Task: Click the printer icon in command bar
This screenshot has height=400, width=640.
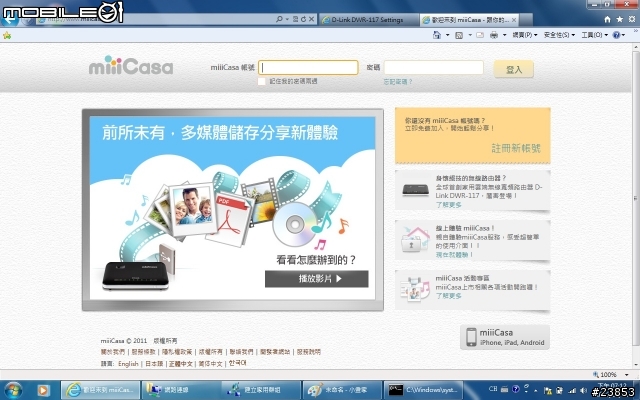Action: (494, 35)
